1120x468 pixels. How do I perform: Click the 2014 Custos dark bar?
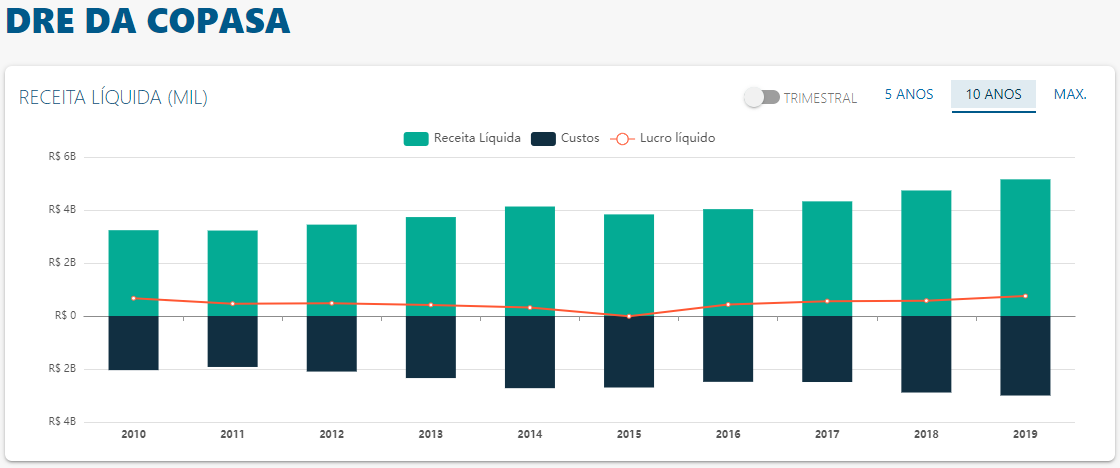pyautogui.click(x=530, y=352)
